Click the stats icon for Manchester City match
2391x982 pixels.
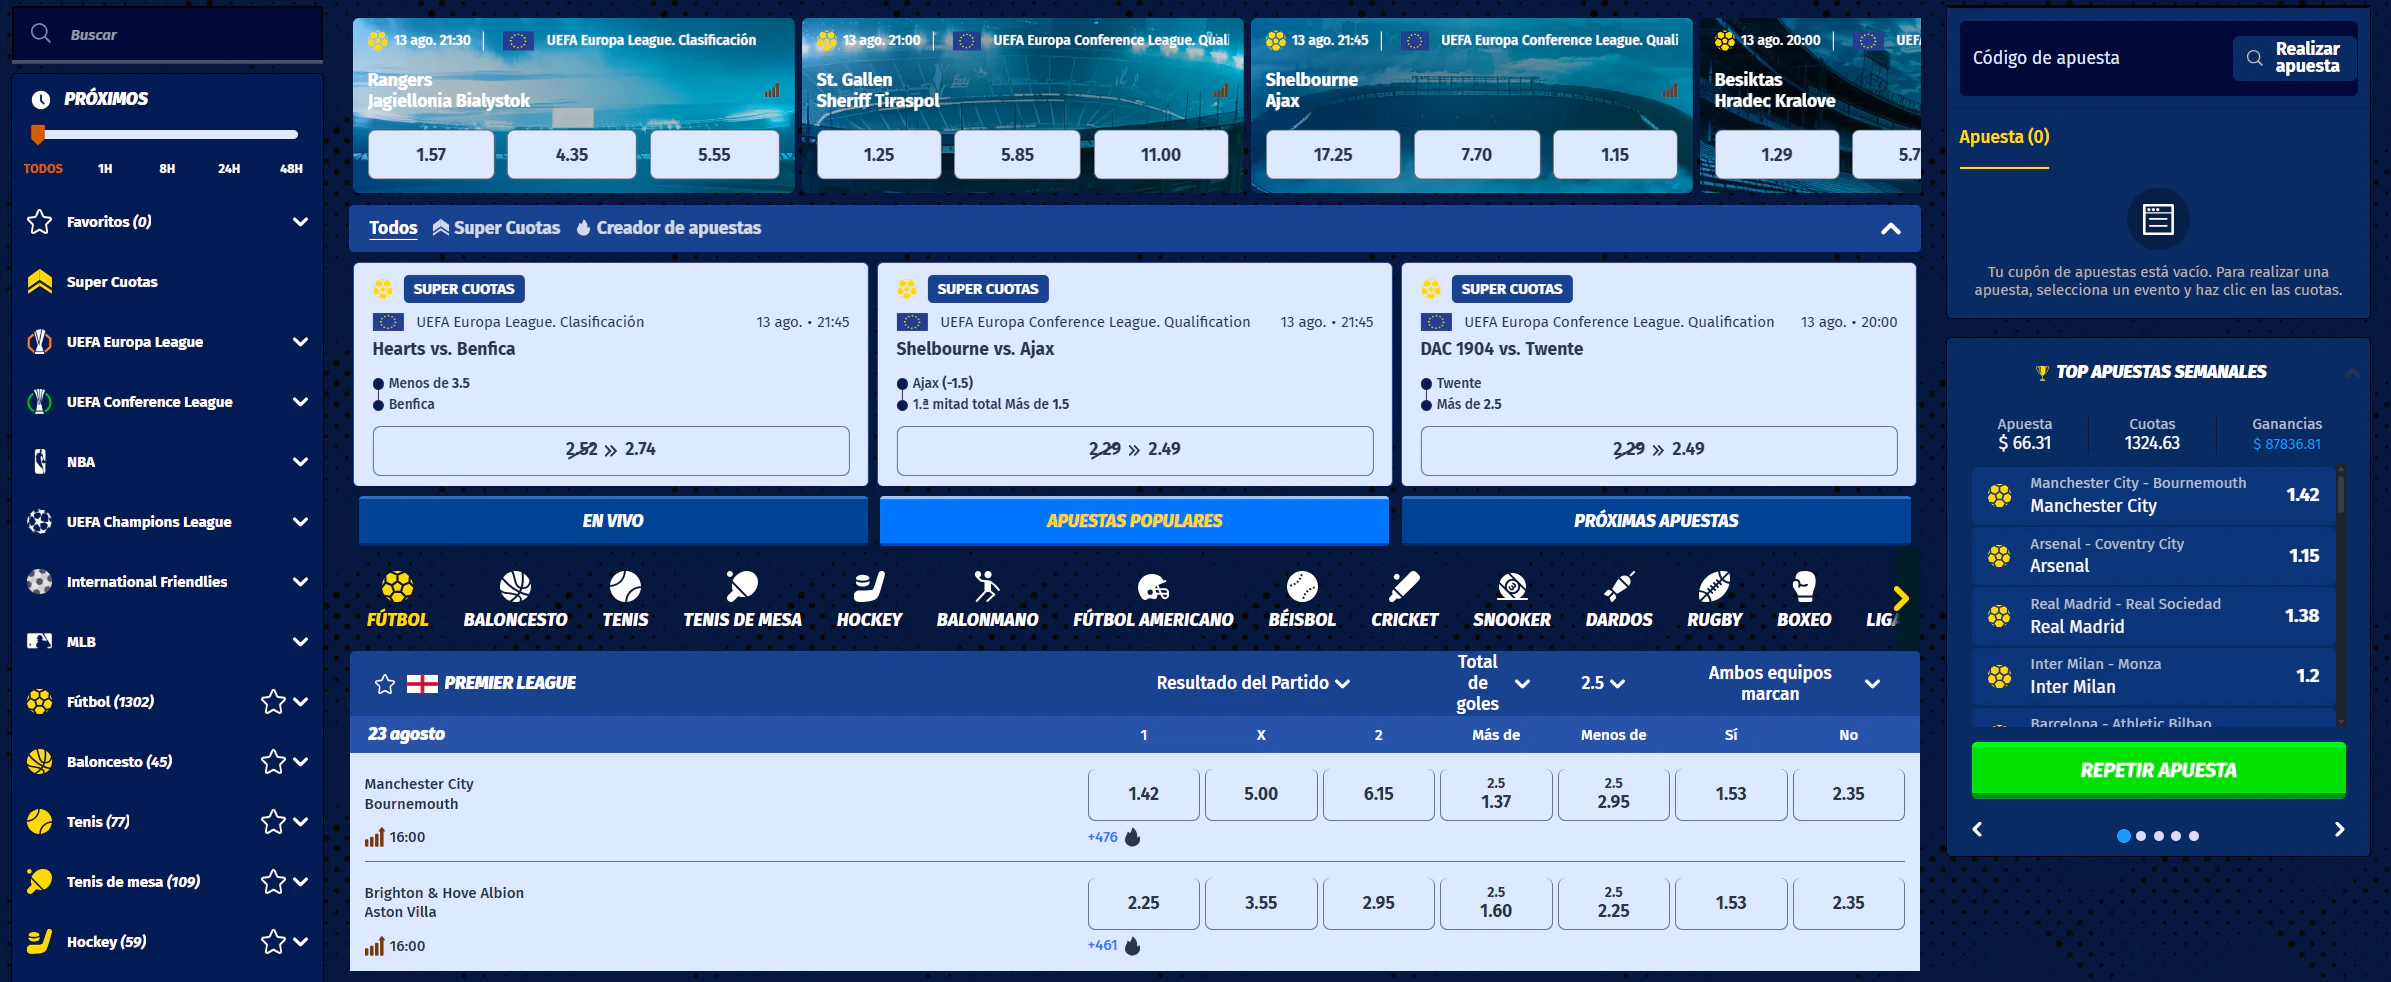(374, 837)
